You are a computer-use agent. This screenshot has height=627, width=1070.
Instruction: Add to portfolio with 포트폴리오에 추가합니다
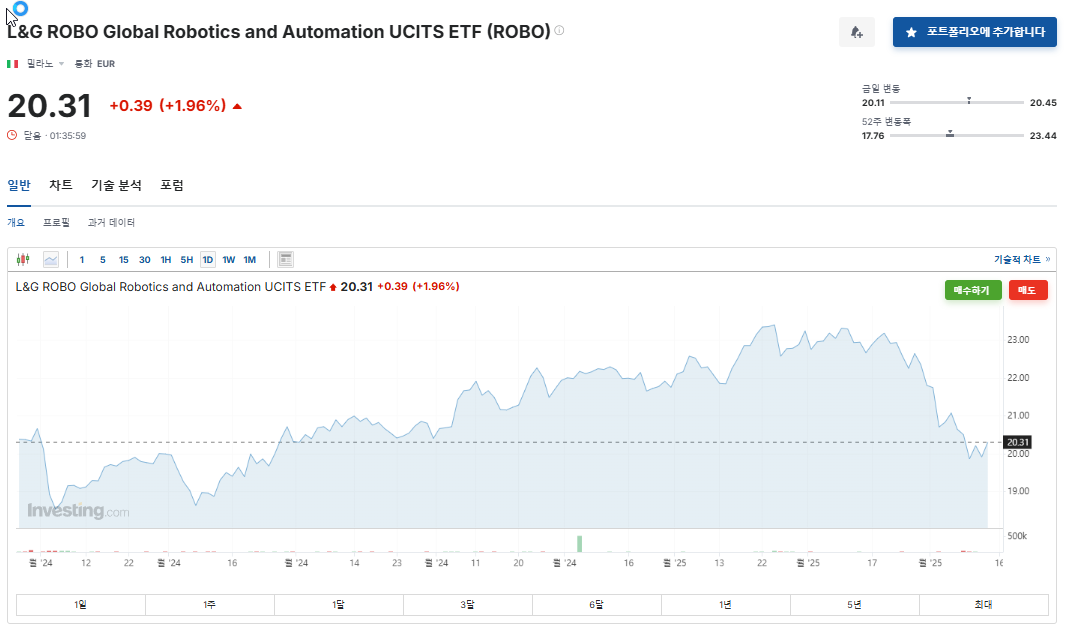[974, 32]
